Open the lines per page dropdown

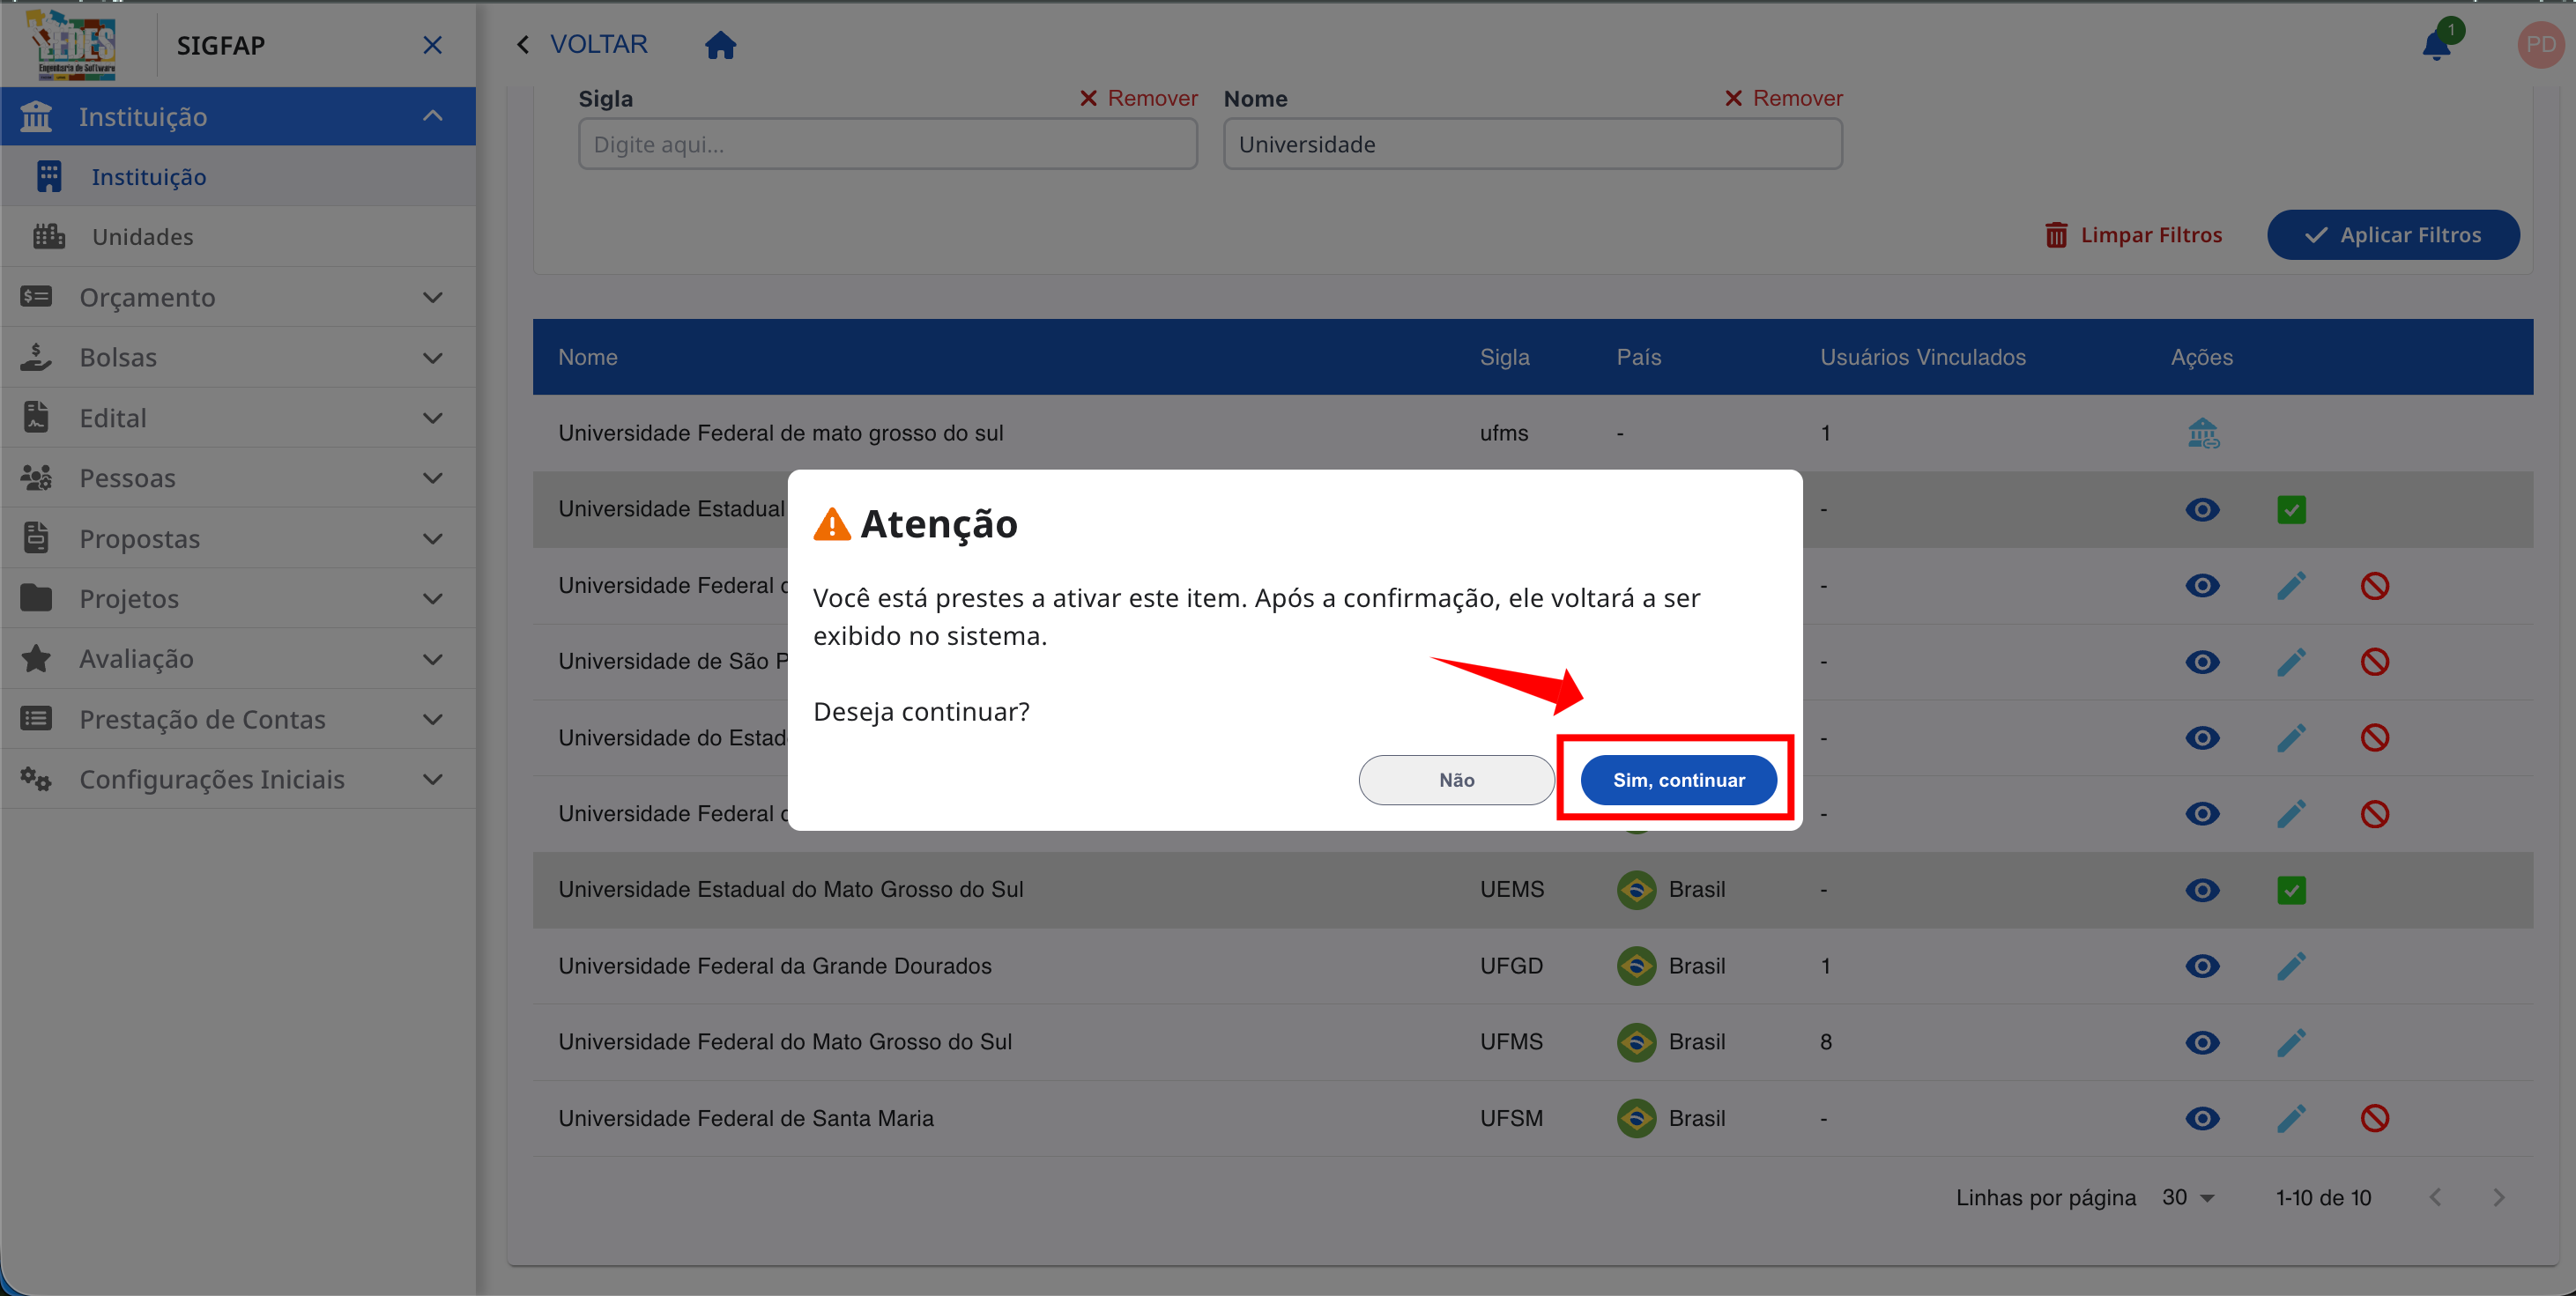[x=2188, y=1197]
